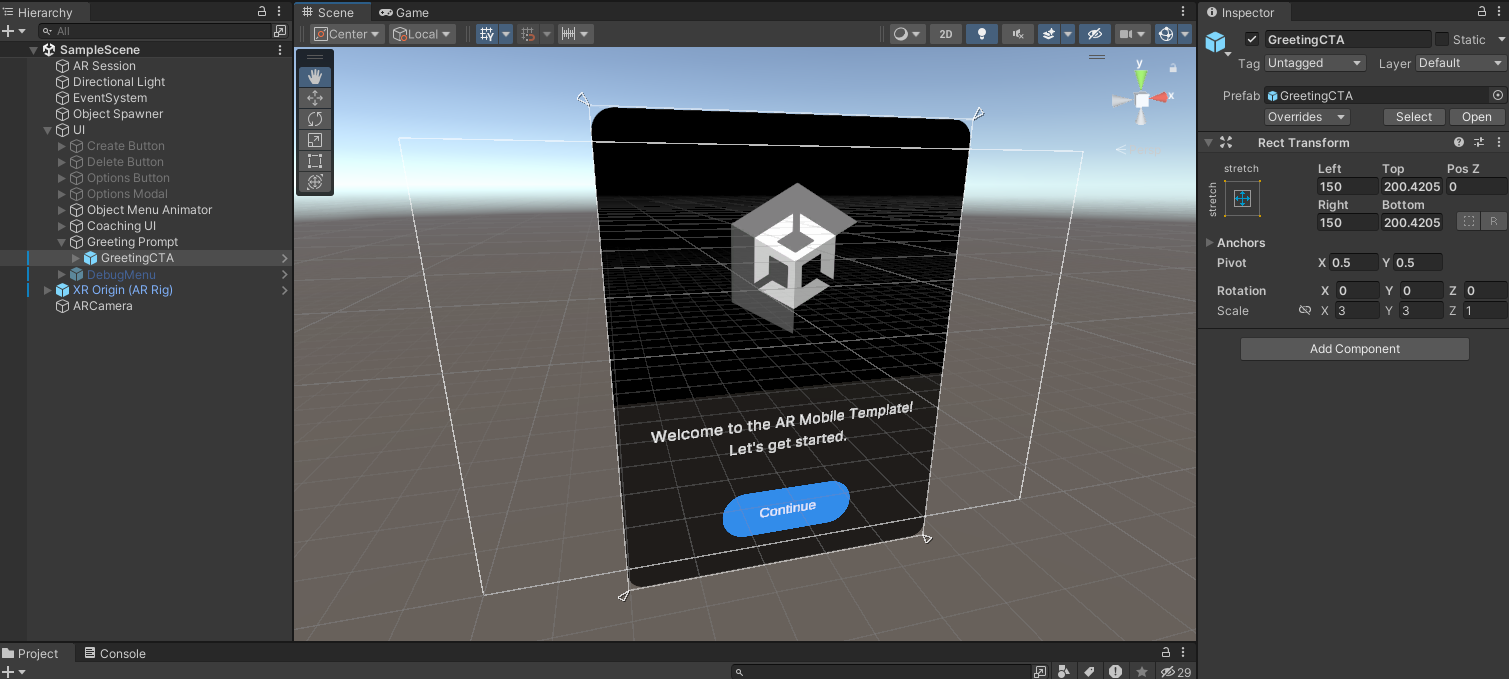Select the Transform tool

(x=315, y=181)
